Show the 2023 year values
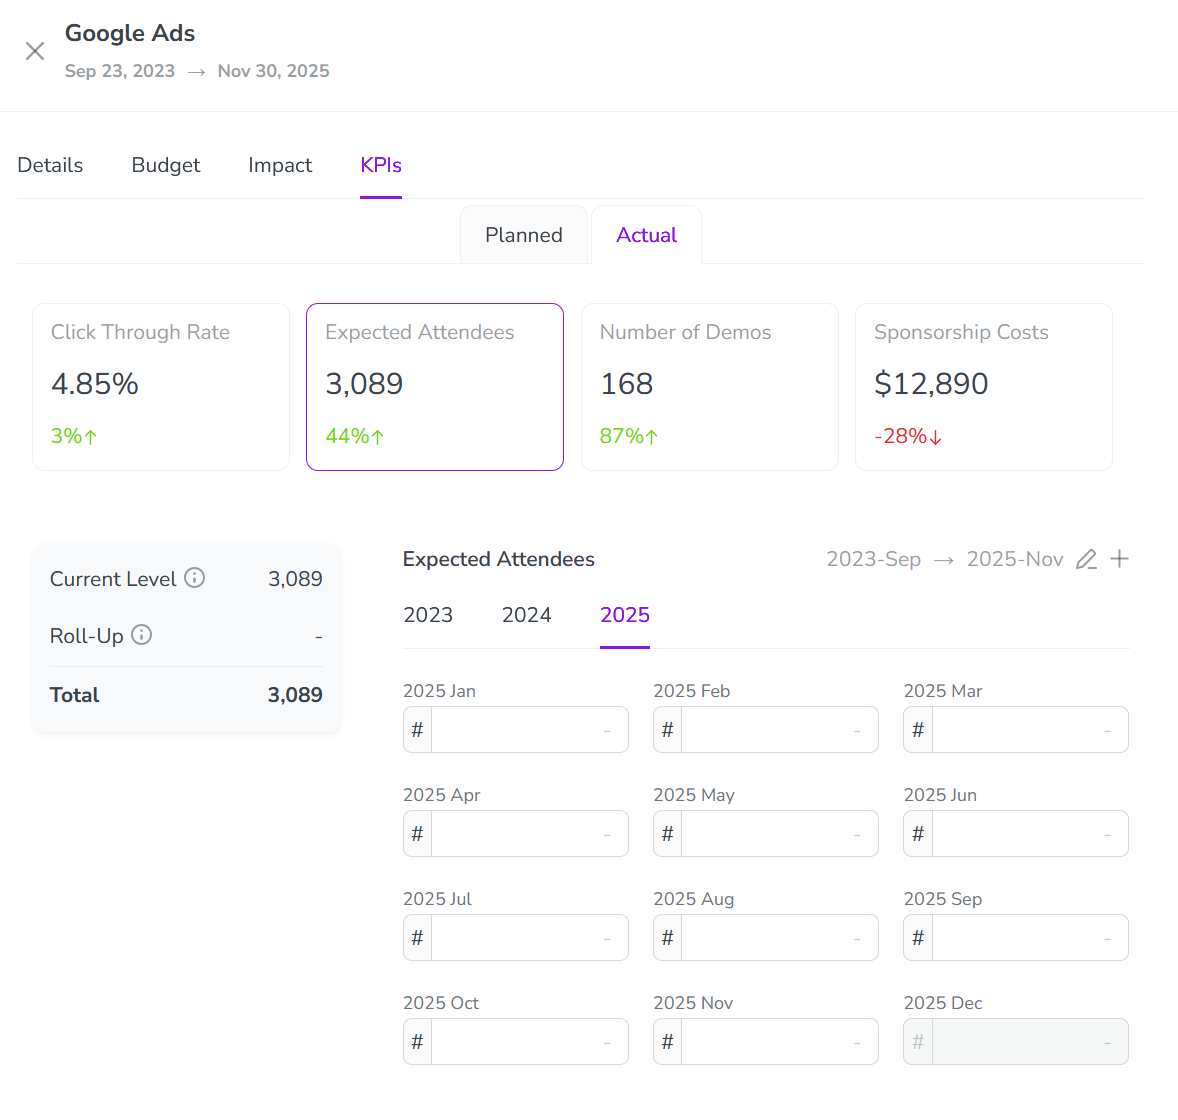 tap(428, 615)
